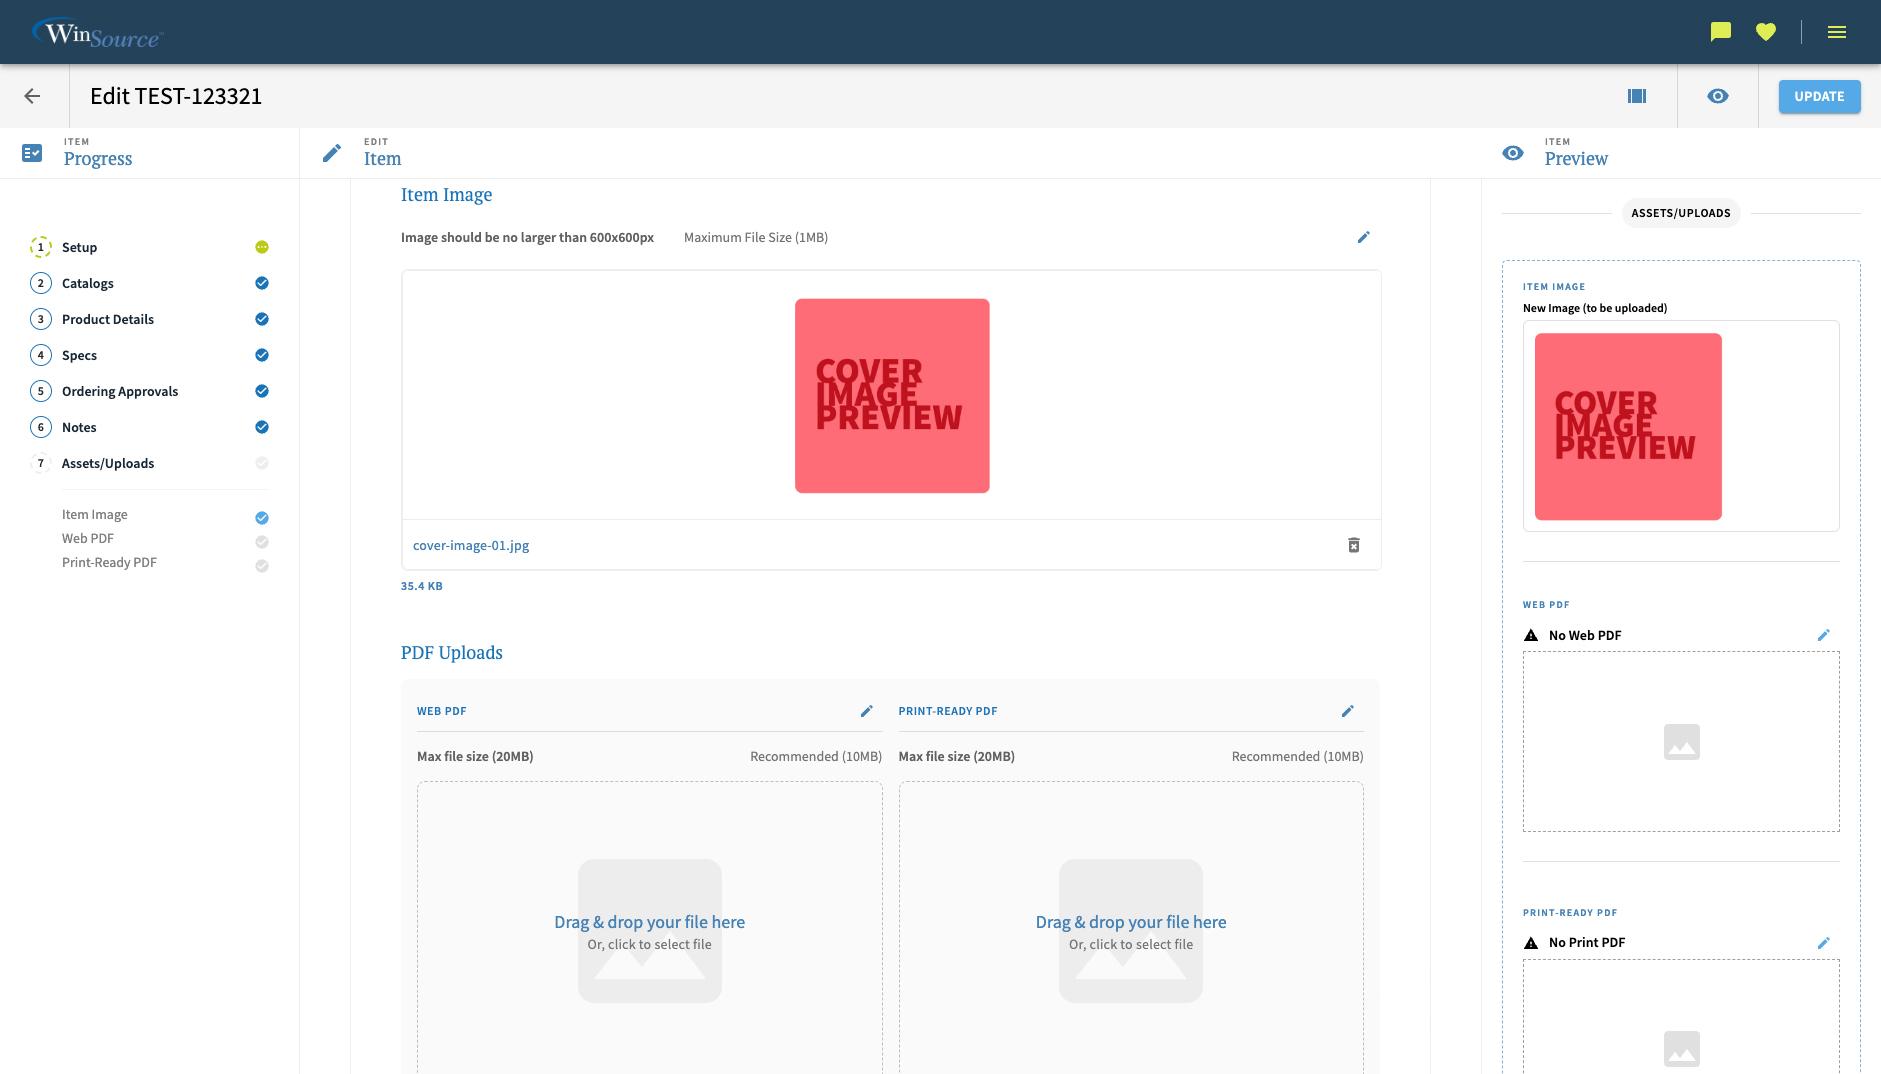Open the preview eye icon in the header
The height and width of the screenshot is (1074, 1881).
pyautogui.click(x=1718, y=96)
